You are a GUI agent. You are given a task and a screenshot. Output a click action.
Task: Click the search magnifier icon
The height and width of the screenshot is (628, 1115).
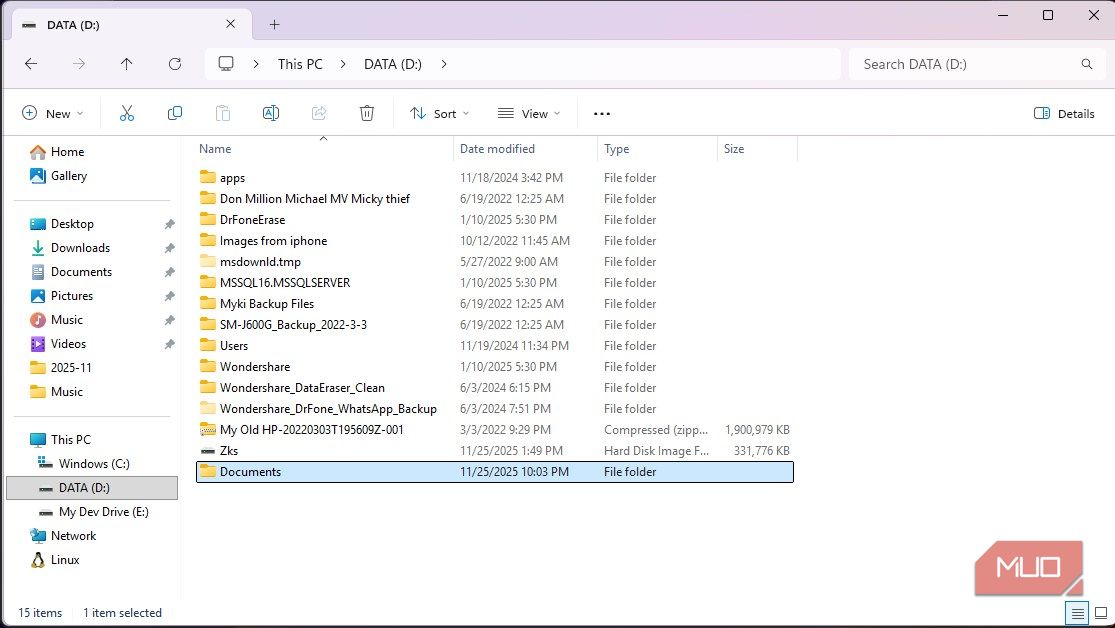pos(1087,64)
